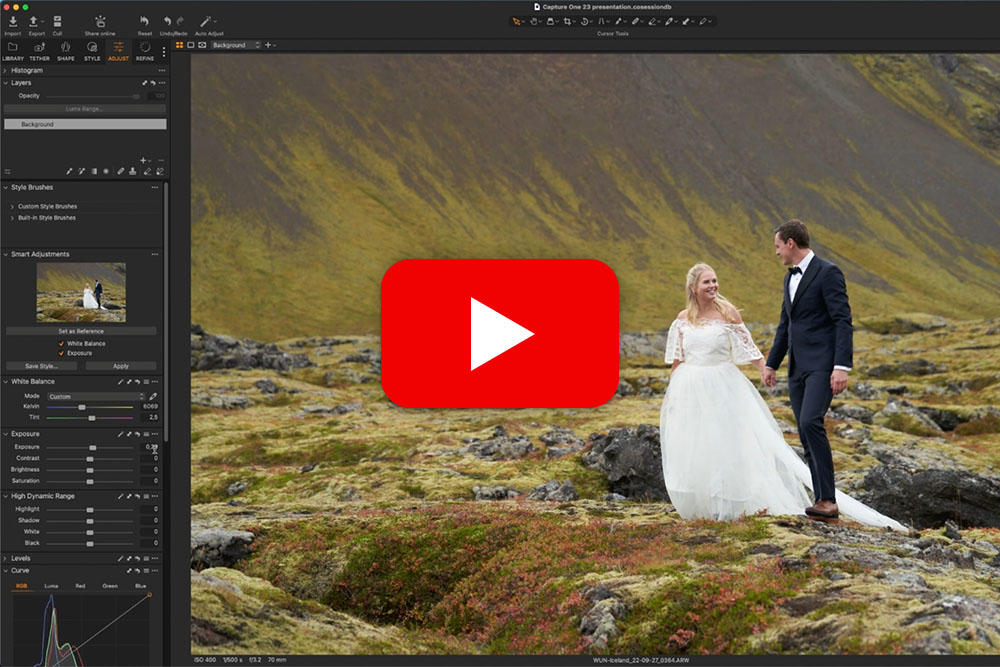Select the Luma curve tab
Viewport: 1000px width, 667px height.
pos(51,586)
